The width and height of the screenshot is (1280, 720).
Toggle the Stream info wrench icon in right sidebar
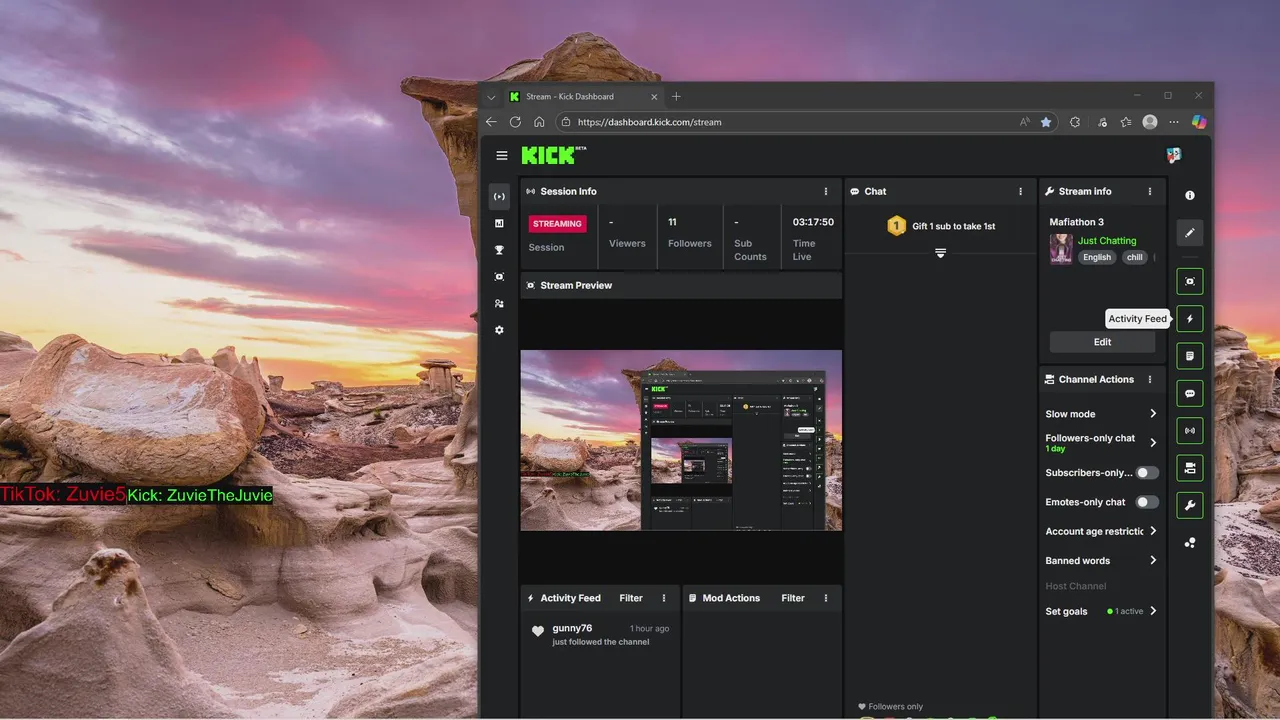click(x=1190, y=505)
